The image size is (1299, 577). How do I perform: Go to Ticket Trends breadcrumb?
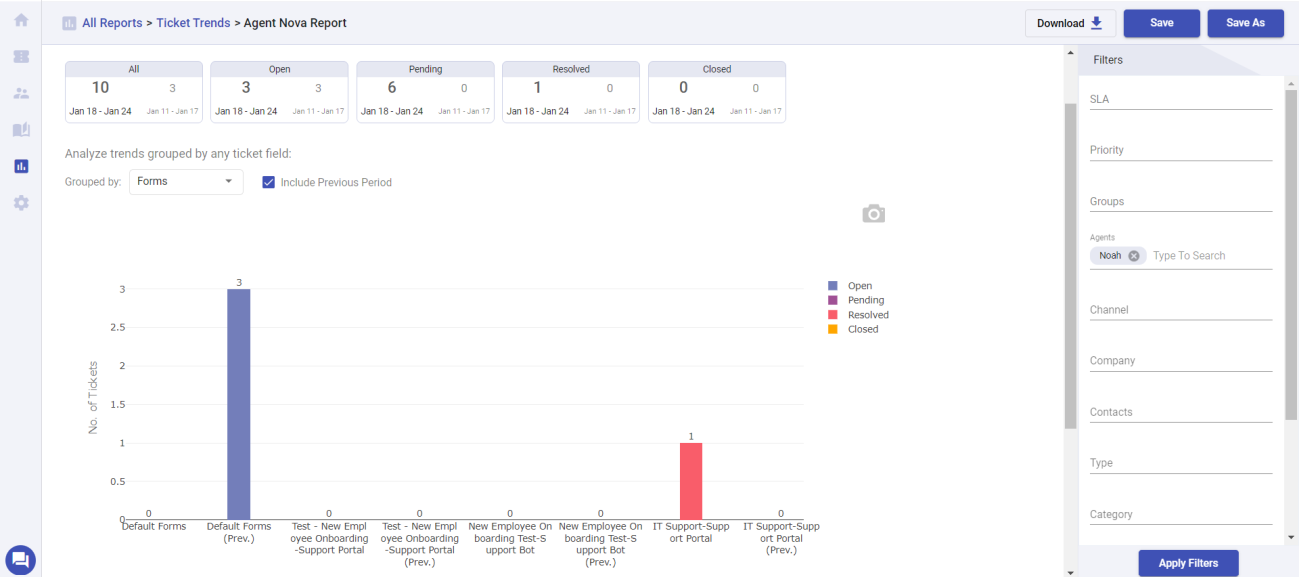point(193,23)
